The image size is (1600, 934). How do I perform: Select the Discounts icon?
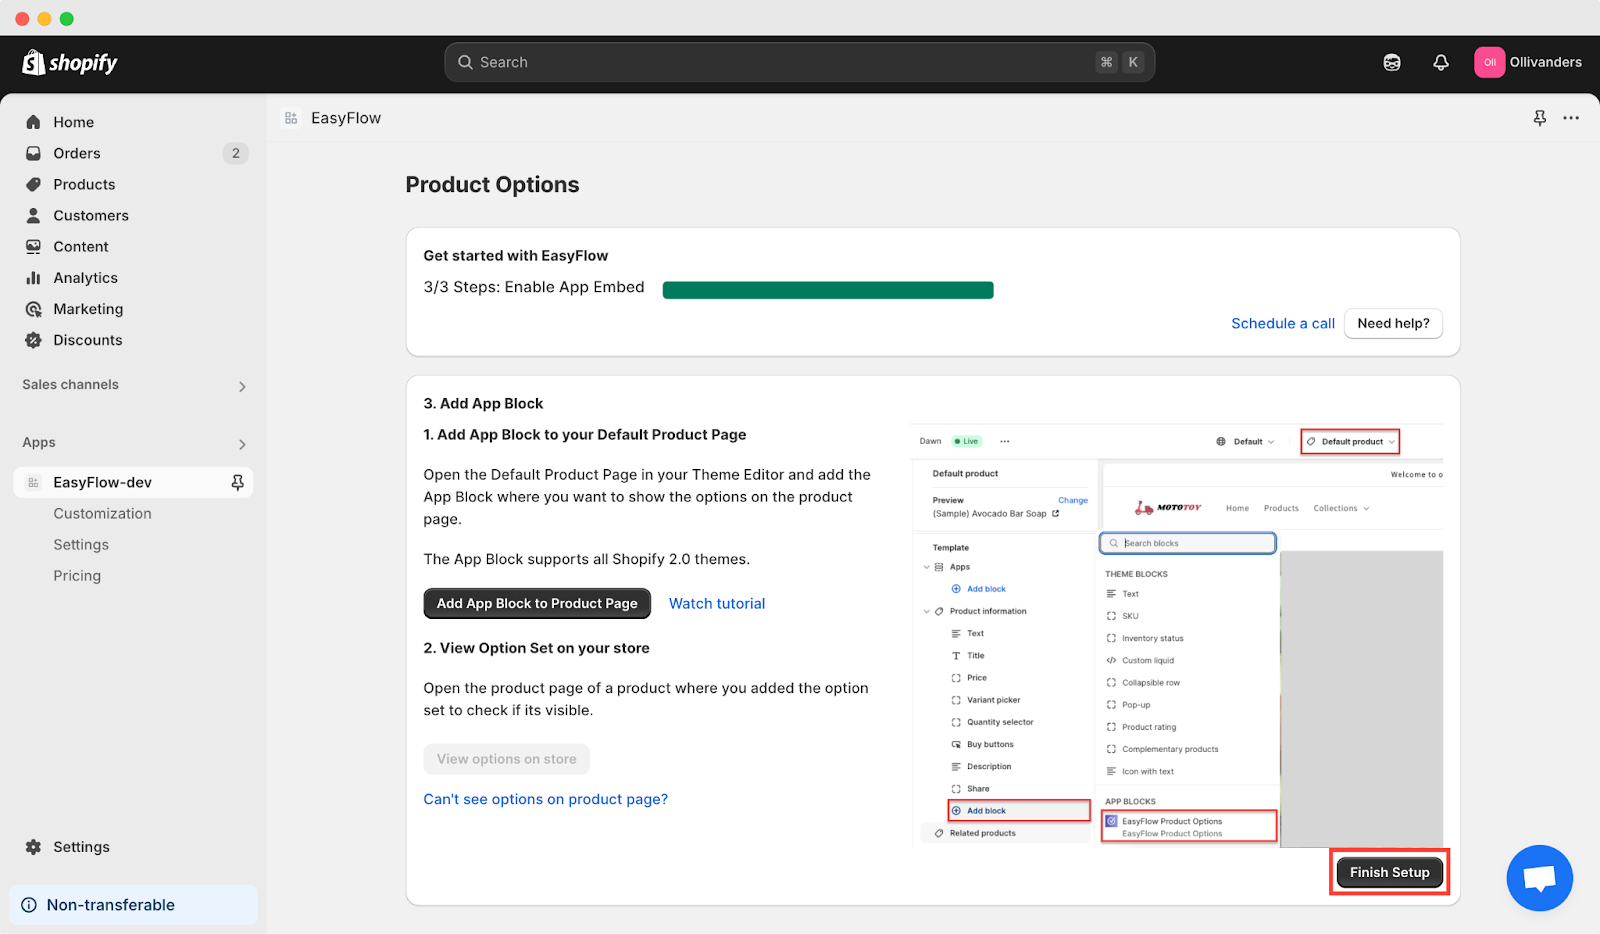tap(33, 340)
